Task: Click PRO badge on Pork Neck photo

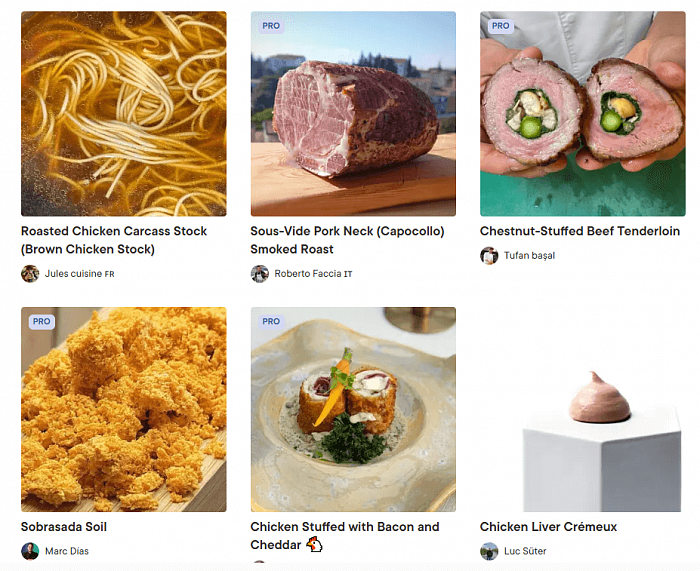Action: pos(271,26)
